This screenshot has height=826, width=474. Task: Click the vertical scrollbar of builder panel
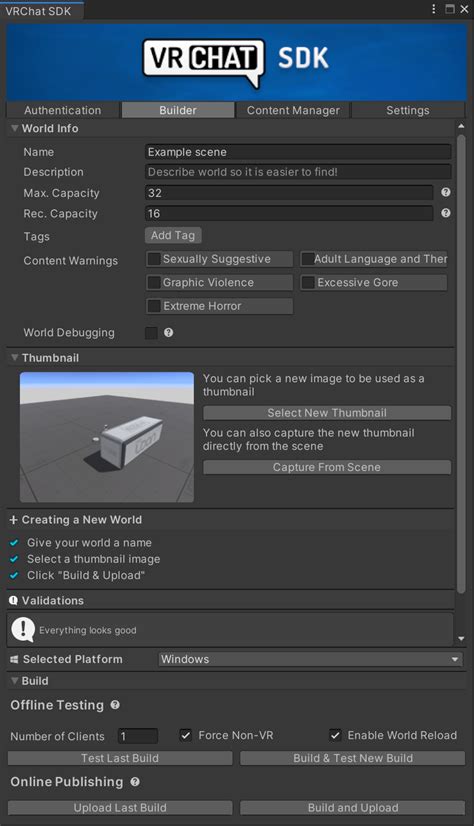[461, 363]
